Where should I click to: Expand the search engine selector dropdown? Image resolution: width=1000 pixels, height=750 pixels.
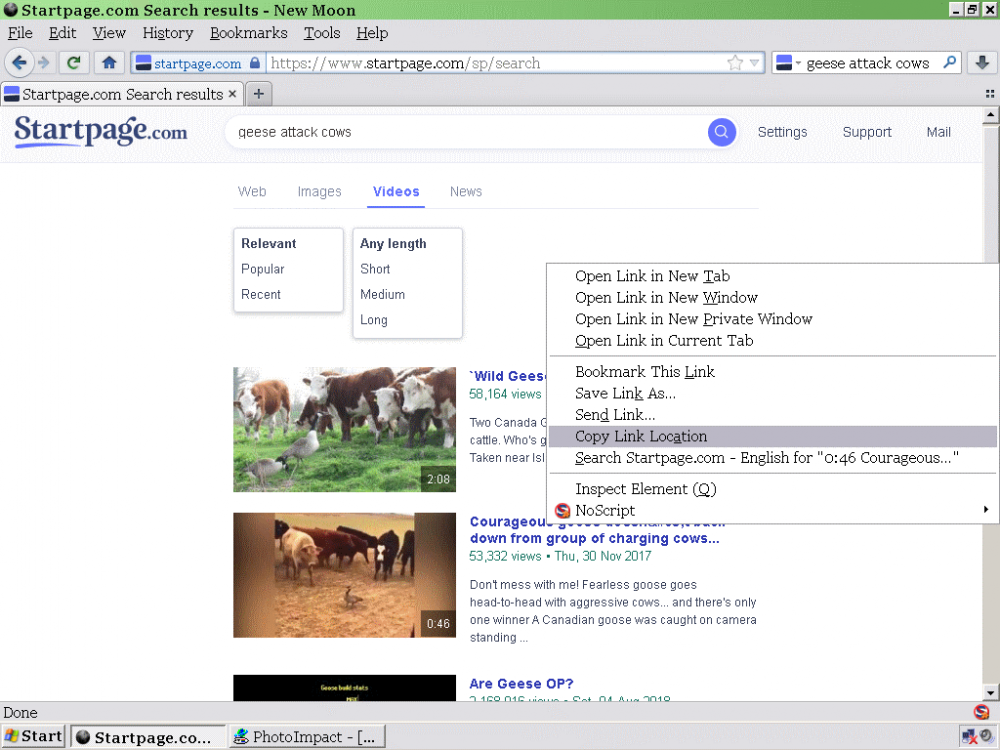tap(788, 63)
